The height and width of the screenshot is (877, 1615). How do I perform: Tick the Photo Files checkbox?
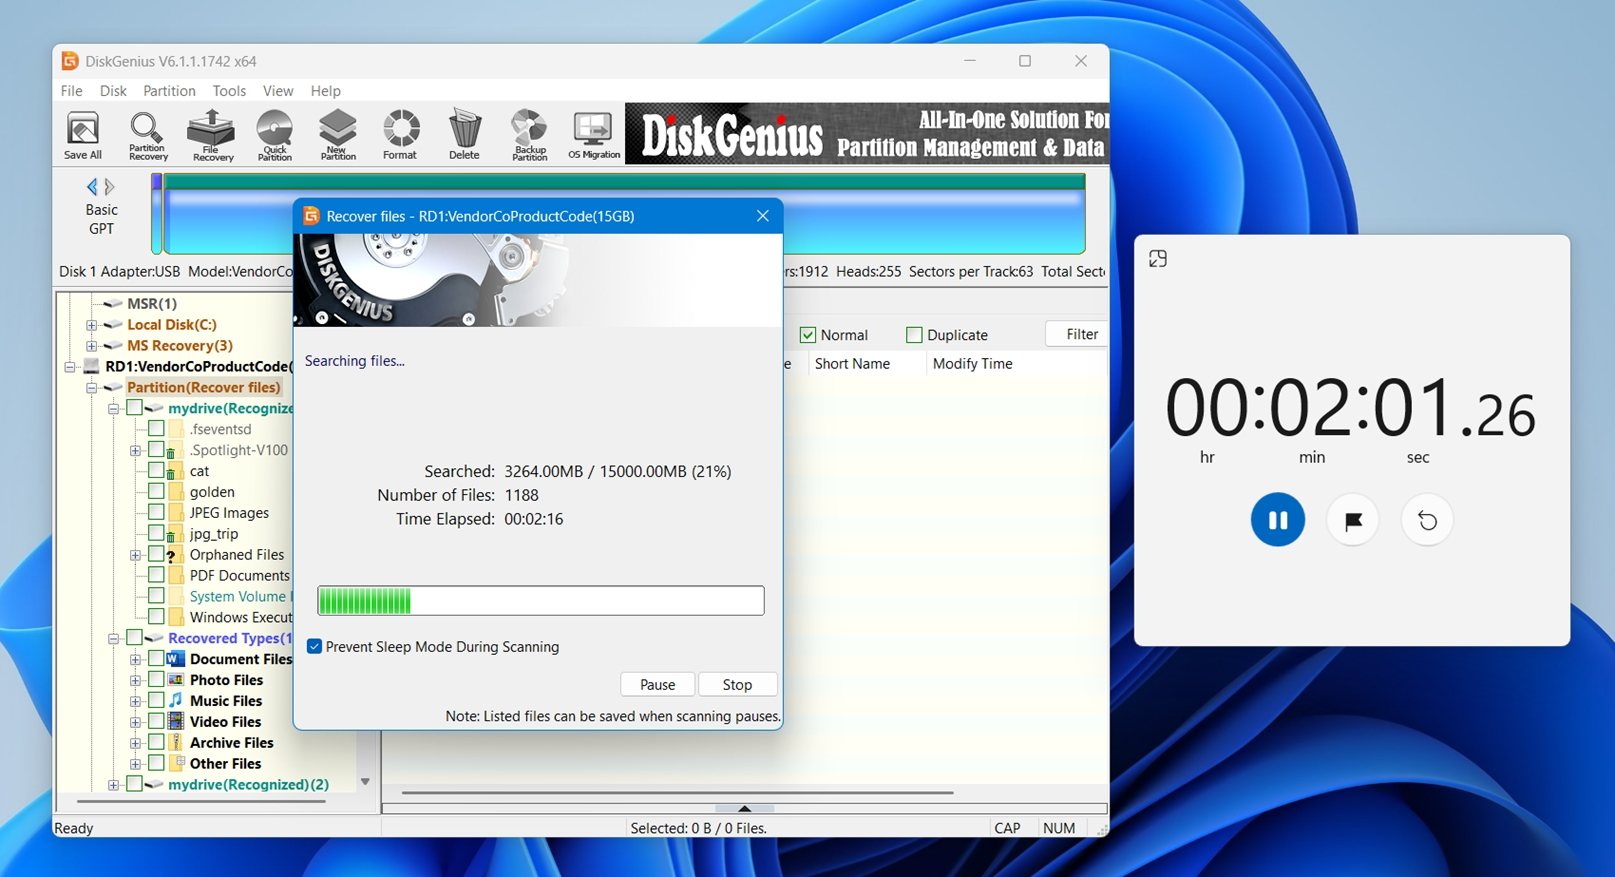tap(156, 680)
